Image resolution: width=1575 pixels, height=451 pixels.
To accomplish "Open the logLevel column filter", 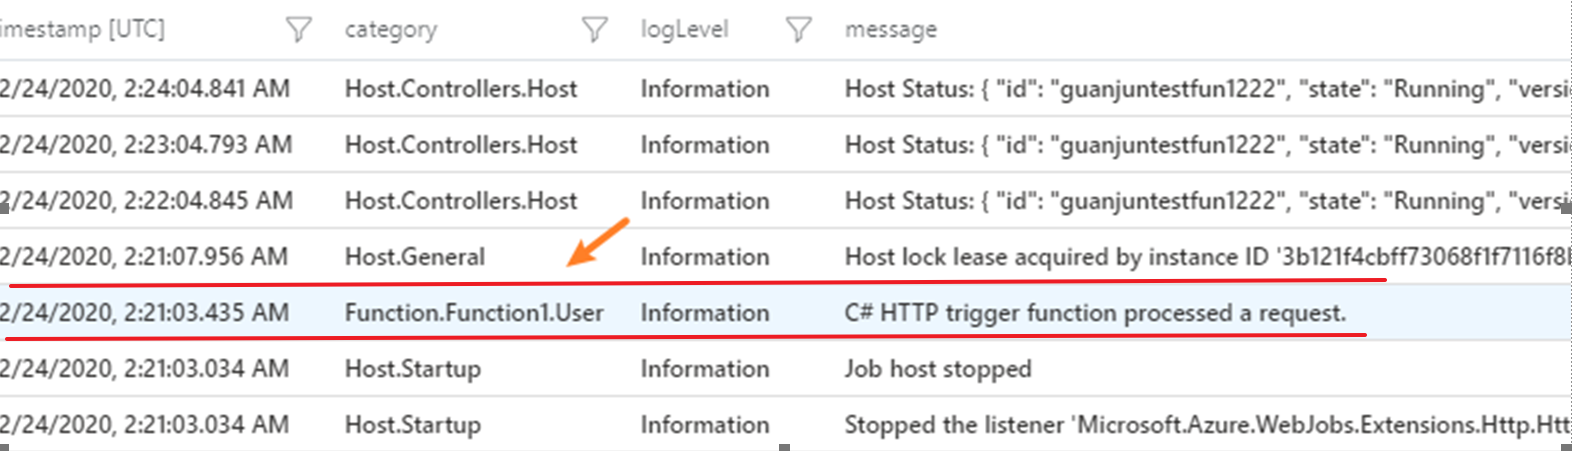I will [798, 30].
